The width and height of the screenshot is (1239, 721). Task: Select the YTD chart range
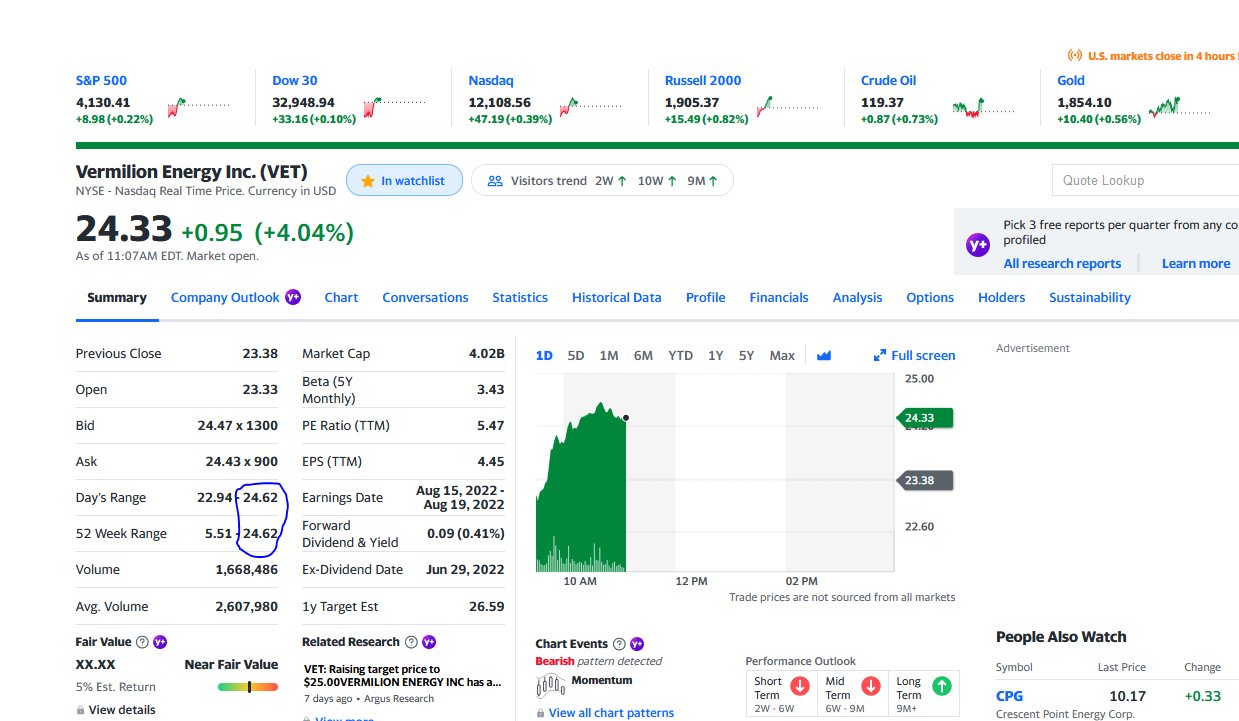point(680,355)
